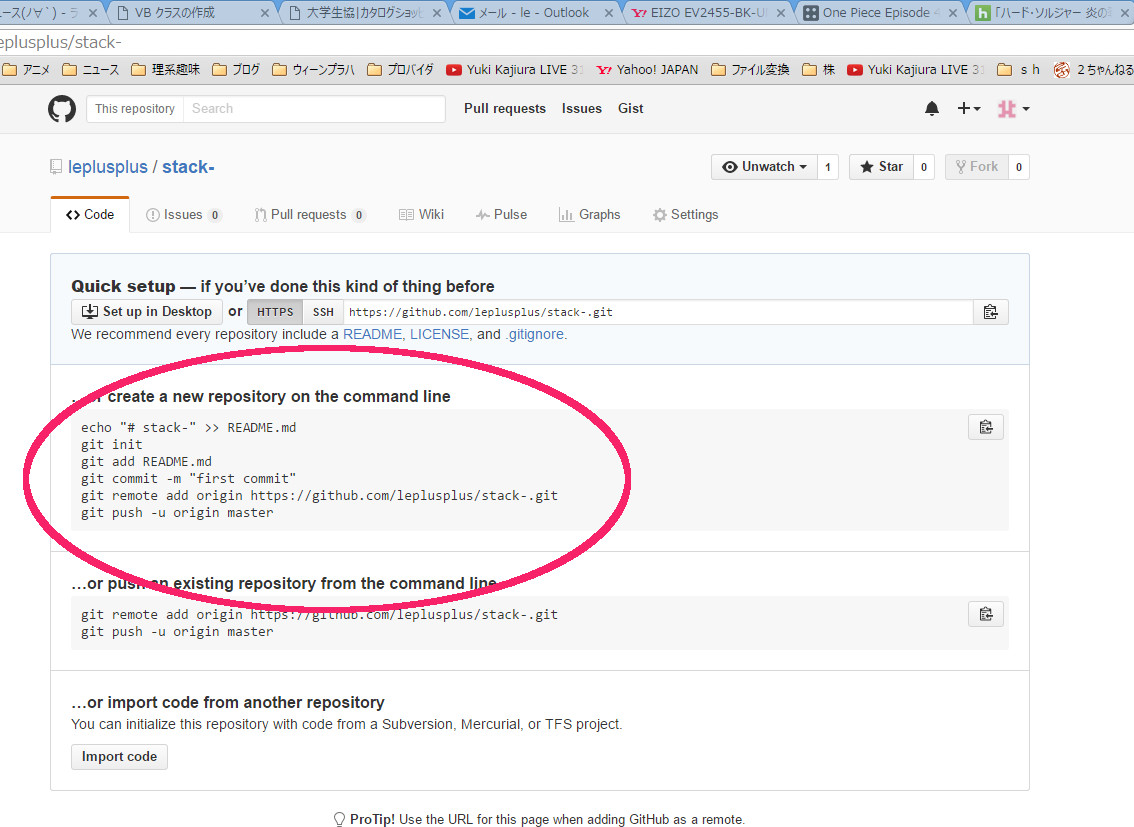Select the SSH protocol toggle

point(323,312)
